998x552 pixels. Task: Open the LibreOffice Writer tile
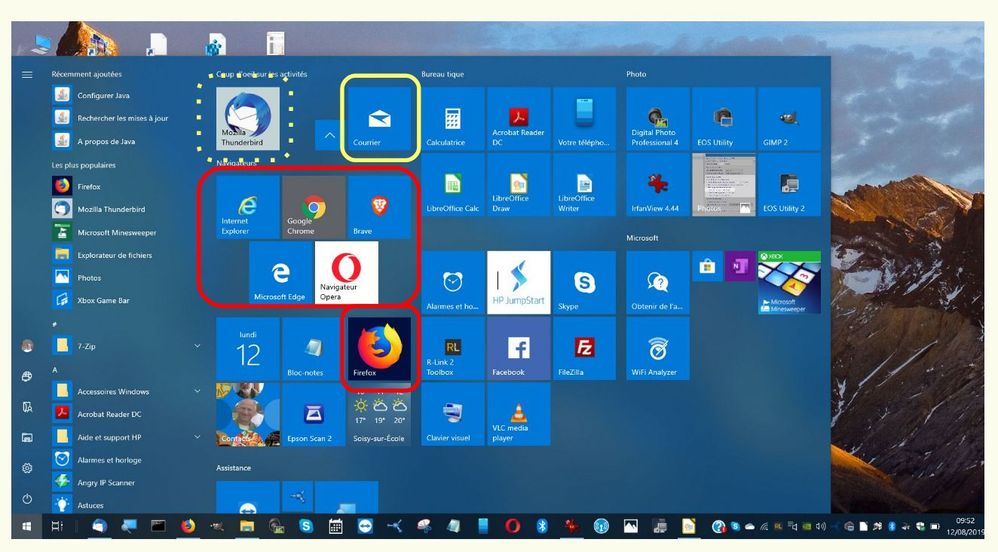584,185
